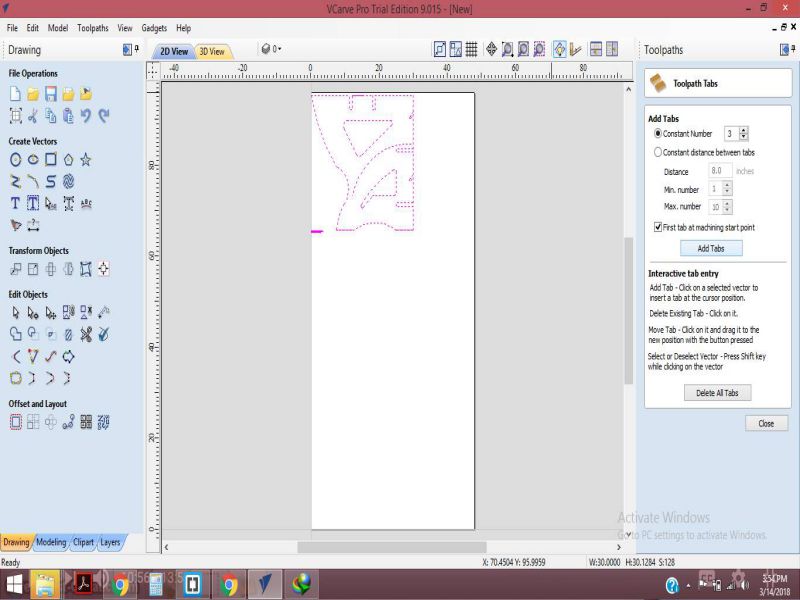
Task: Select the Draw Text tool
Action: [15, 204]
